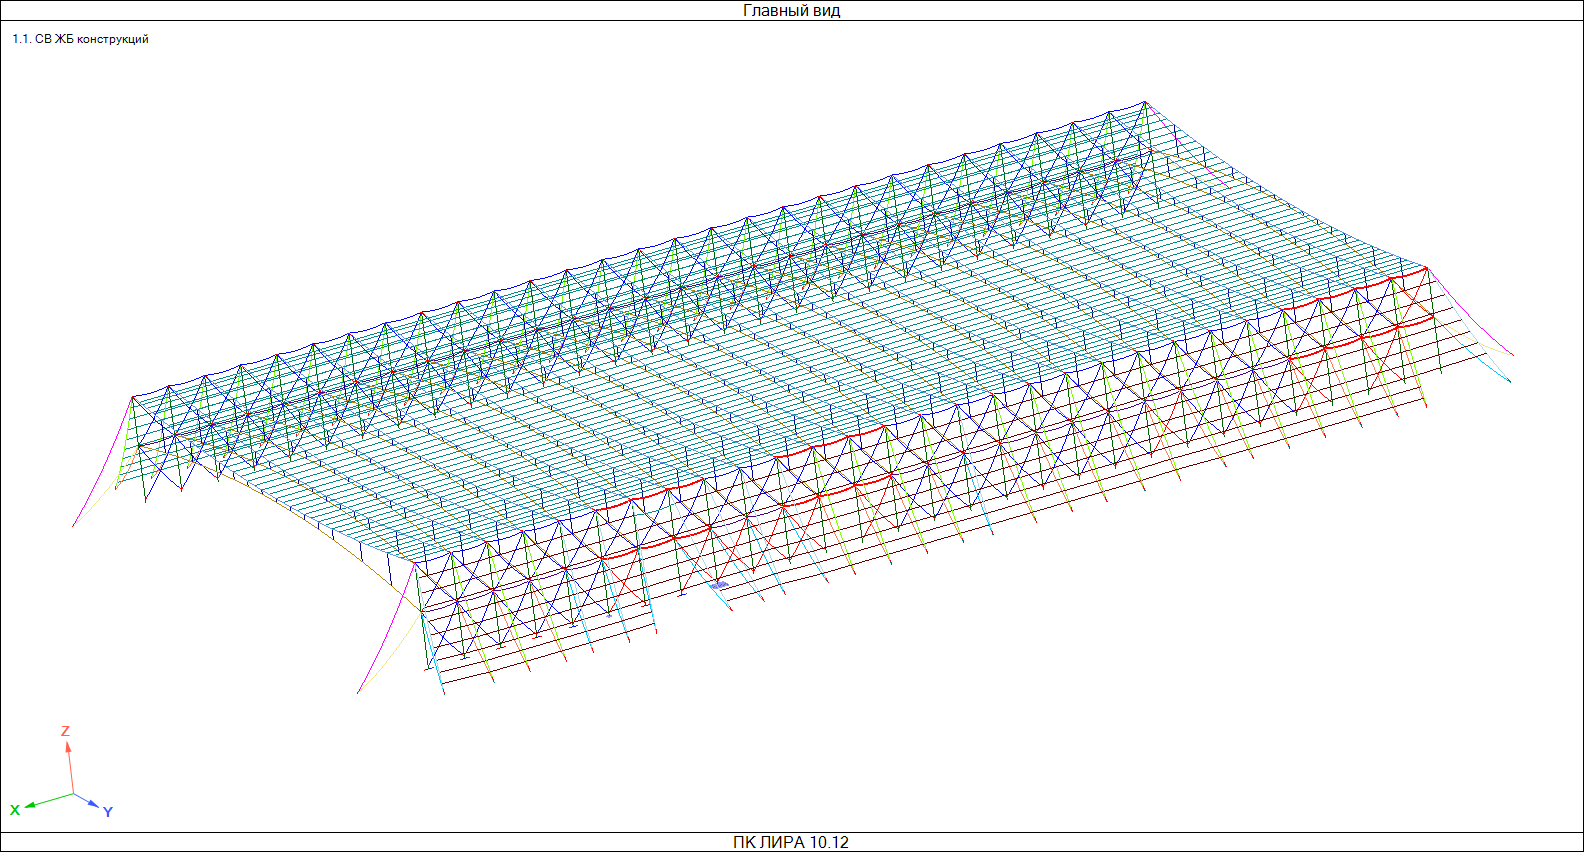Click the blue Y axis arrowhead
This screenshot has width=1584, height=852.
click(93, 804)
